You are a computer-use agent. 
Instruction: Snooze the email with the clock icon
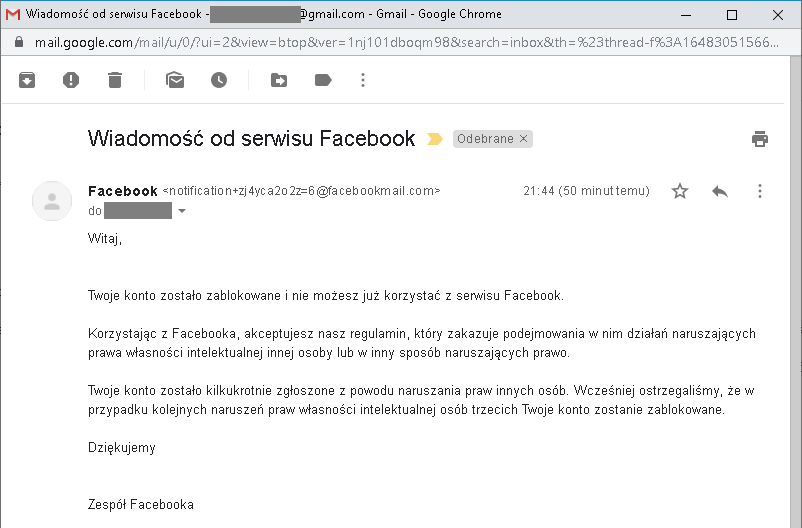[x=219, y=80]
